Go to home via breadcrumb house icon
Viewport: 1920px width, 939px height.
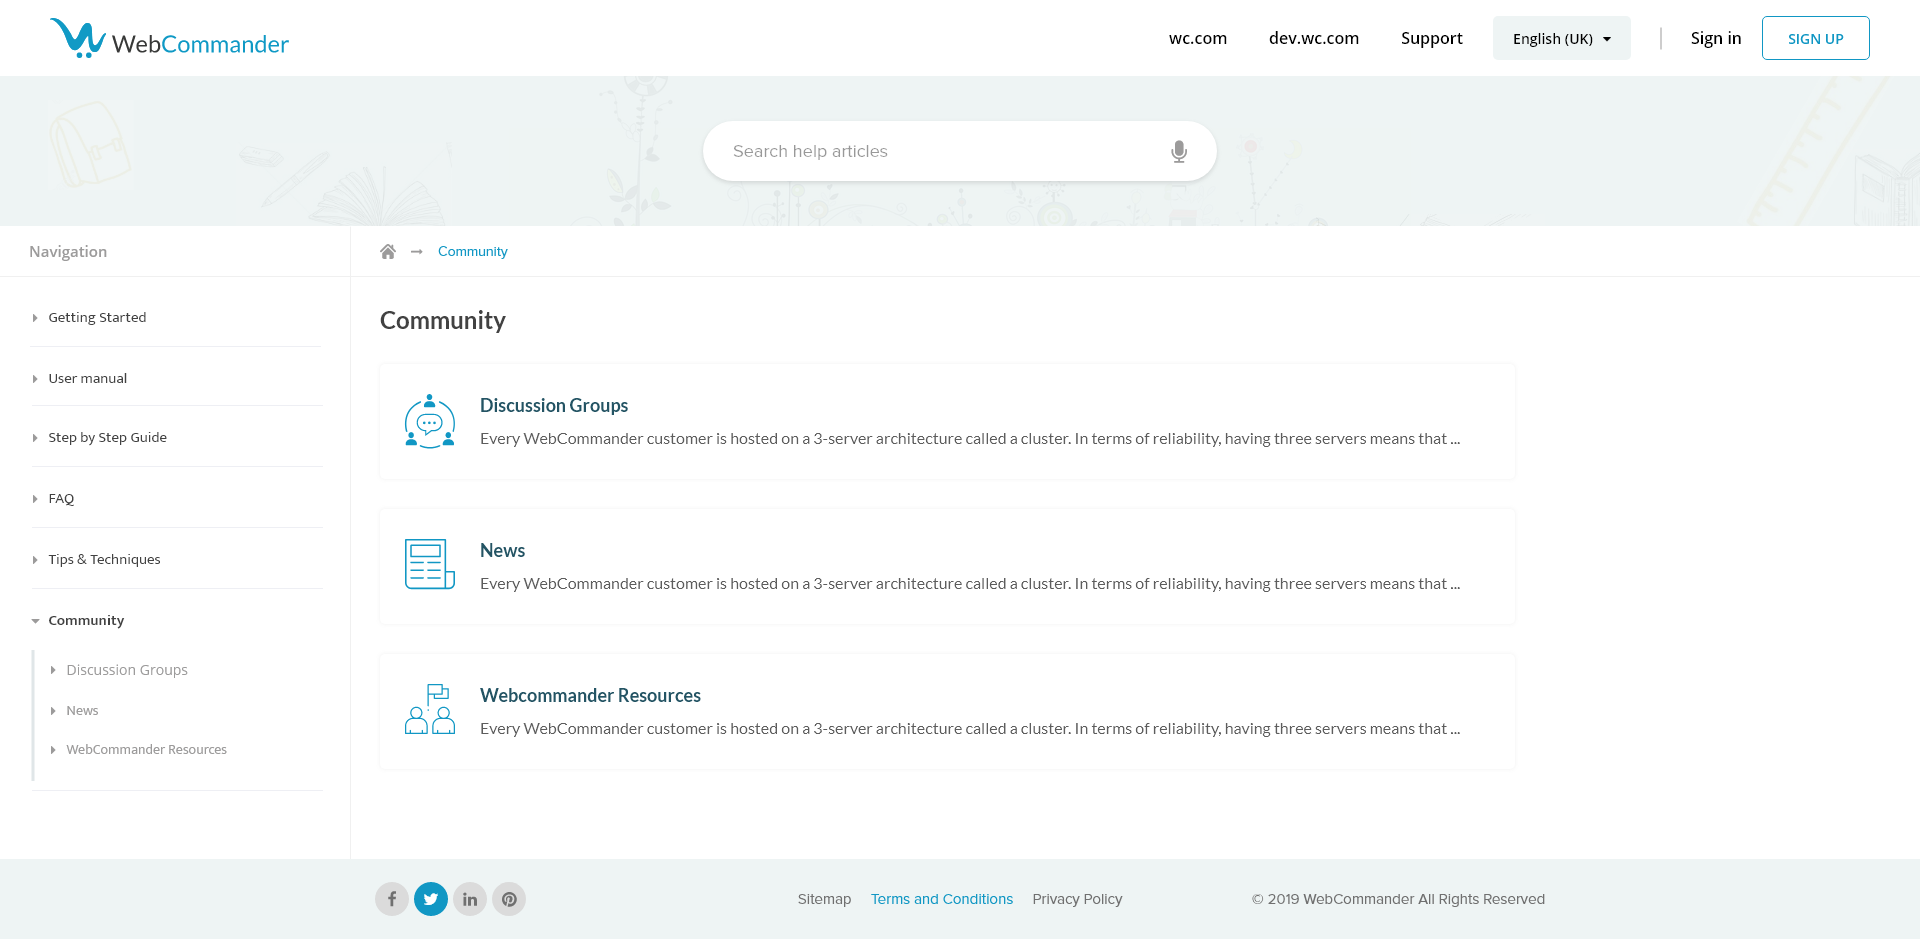(388, 252)
